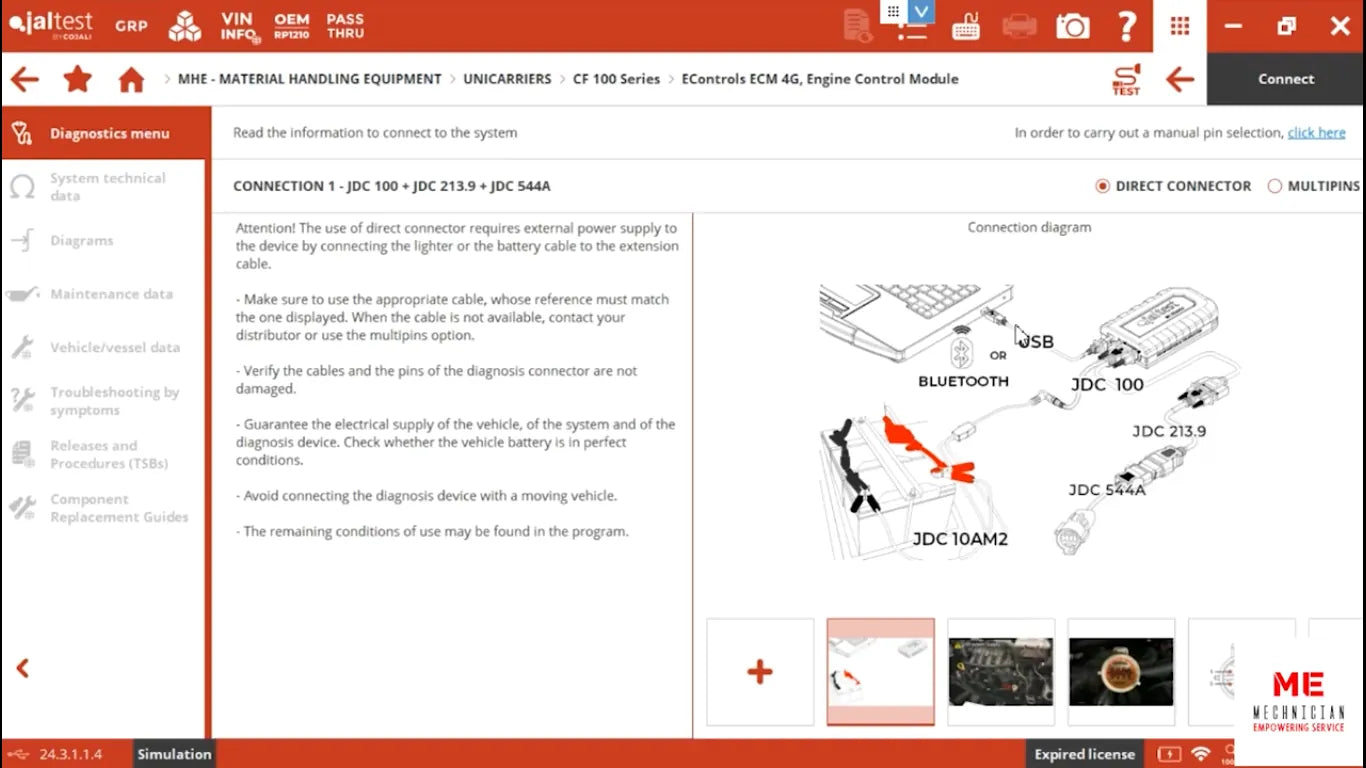Open the virtual keyboard icon
The width and height of the screenshot is (1366, 768).
click(x=965, y=26)
